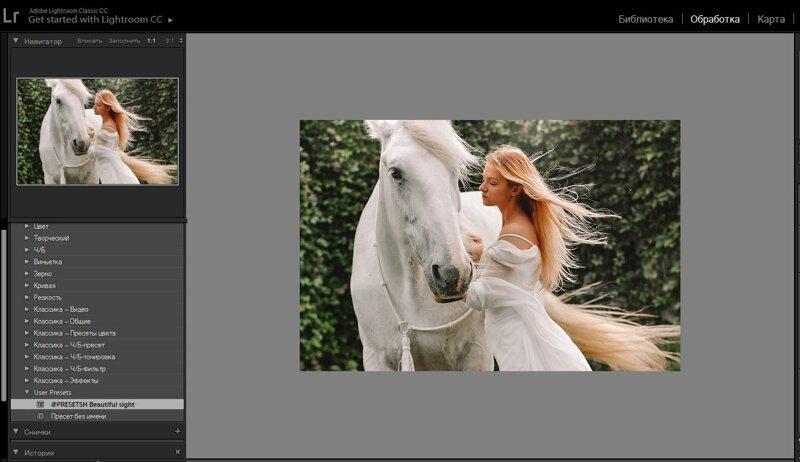Set navigator zoom to Заполнить
The width and height of the screenshot is (800, 462).
124,41
